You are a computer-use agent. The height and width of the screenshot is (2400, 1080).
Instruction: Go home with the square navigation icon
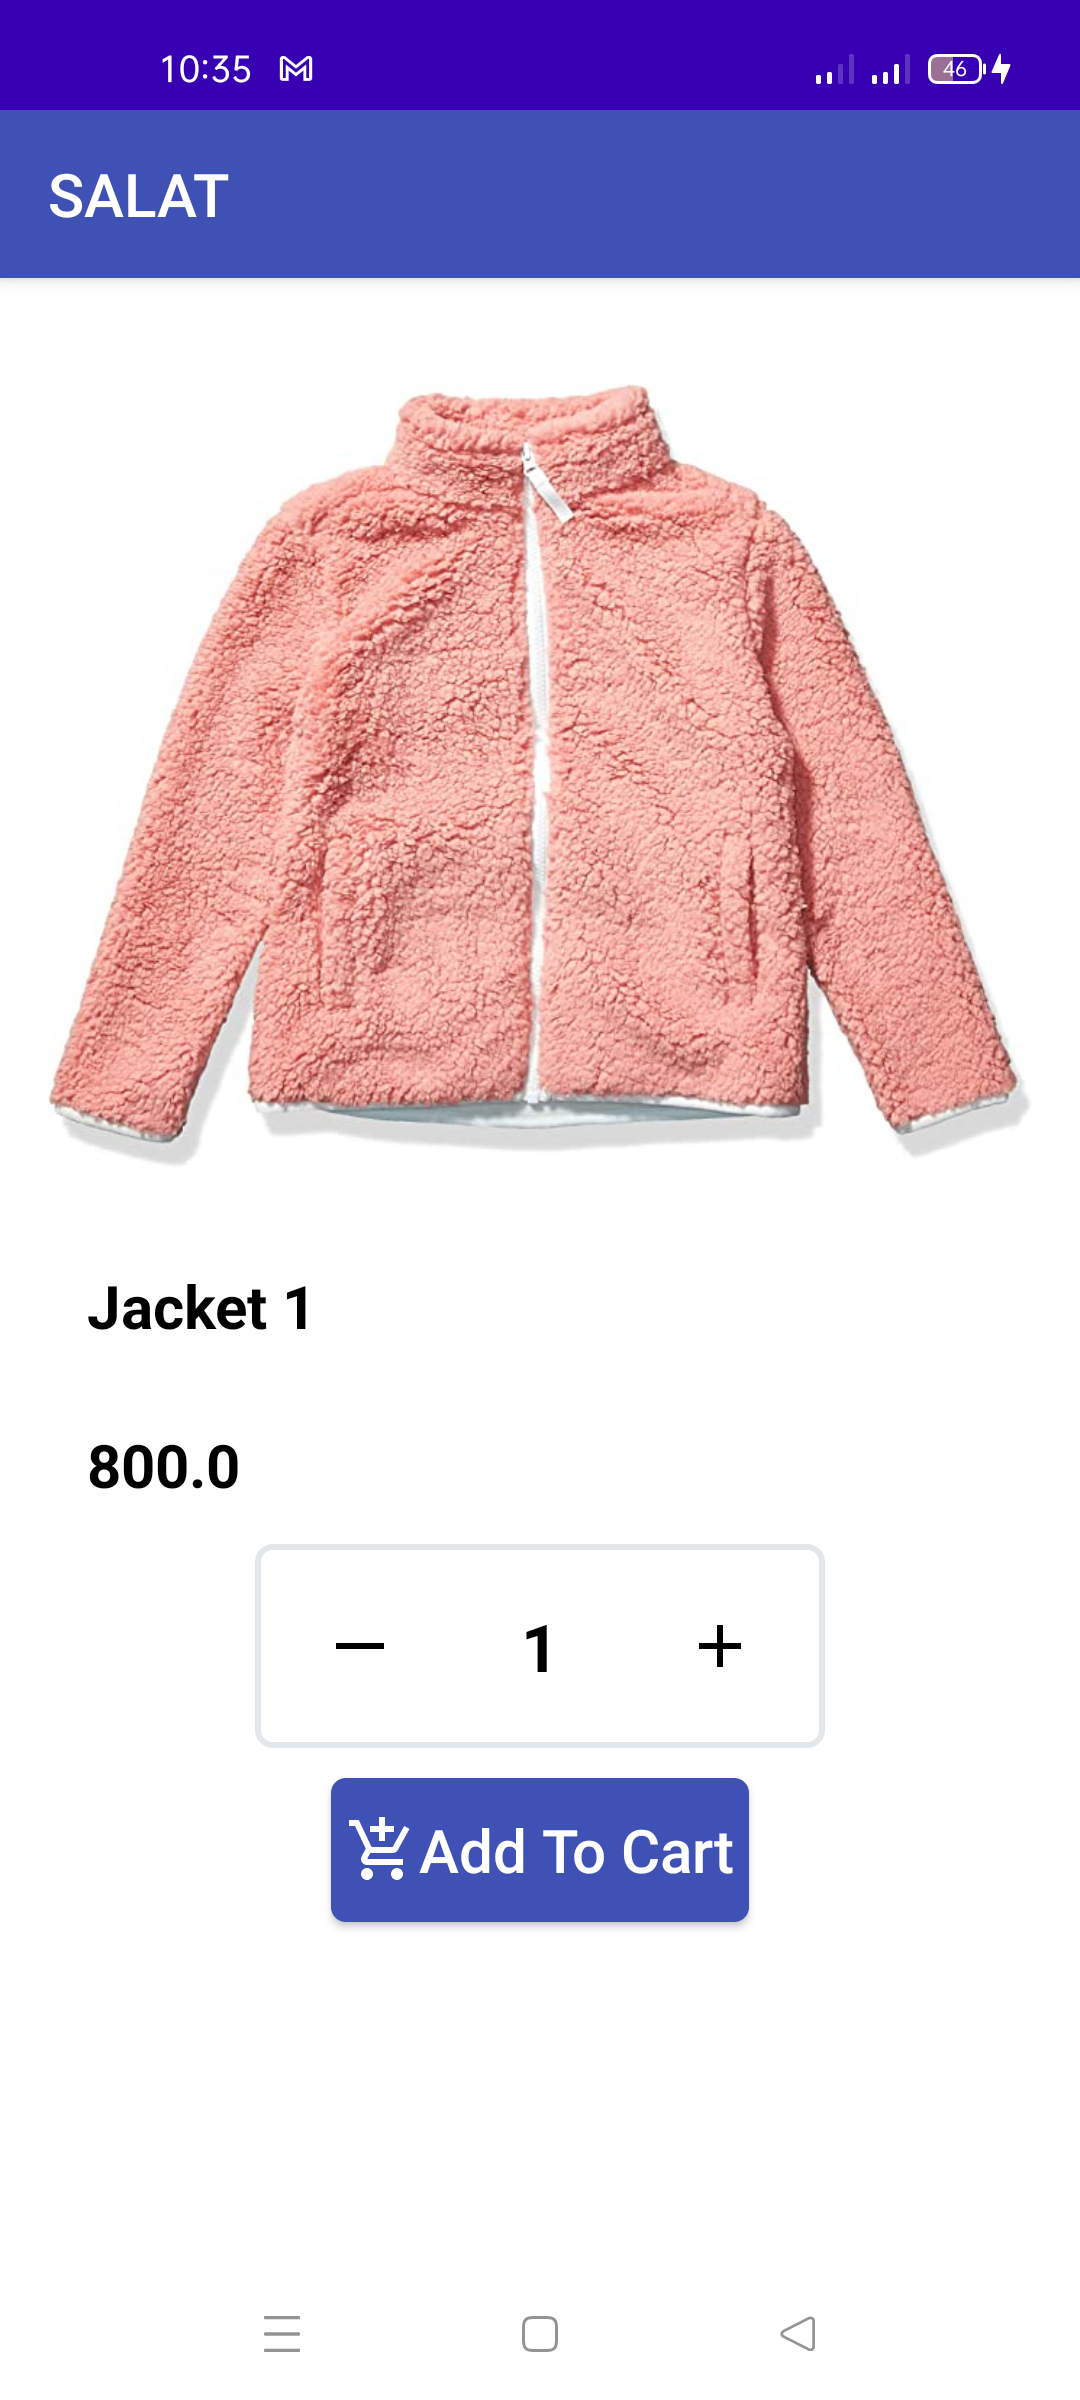click(540, 2334)
